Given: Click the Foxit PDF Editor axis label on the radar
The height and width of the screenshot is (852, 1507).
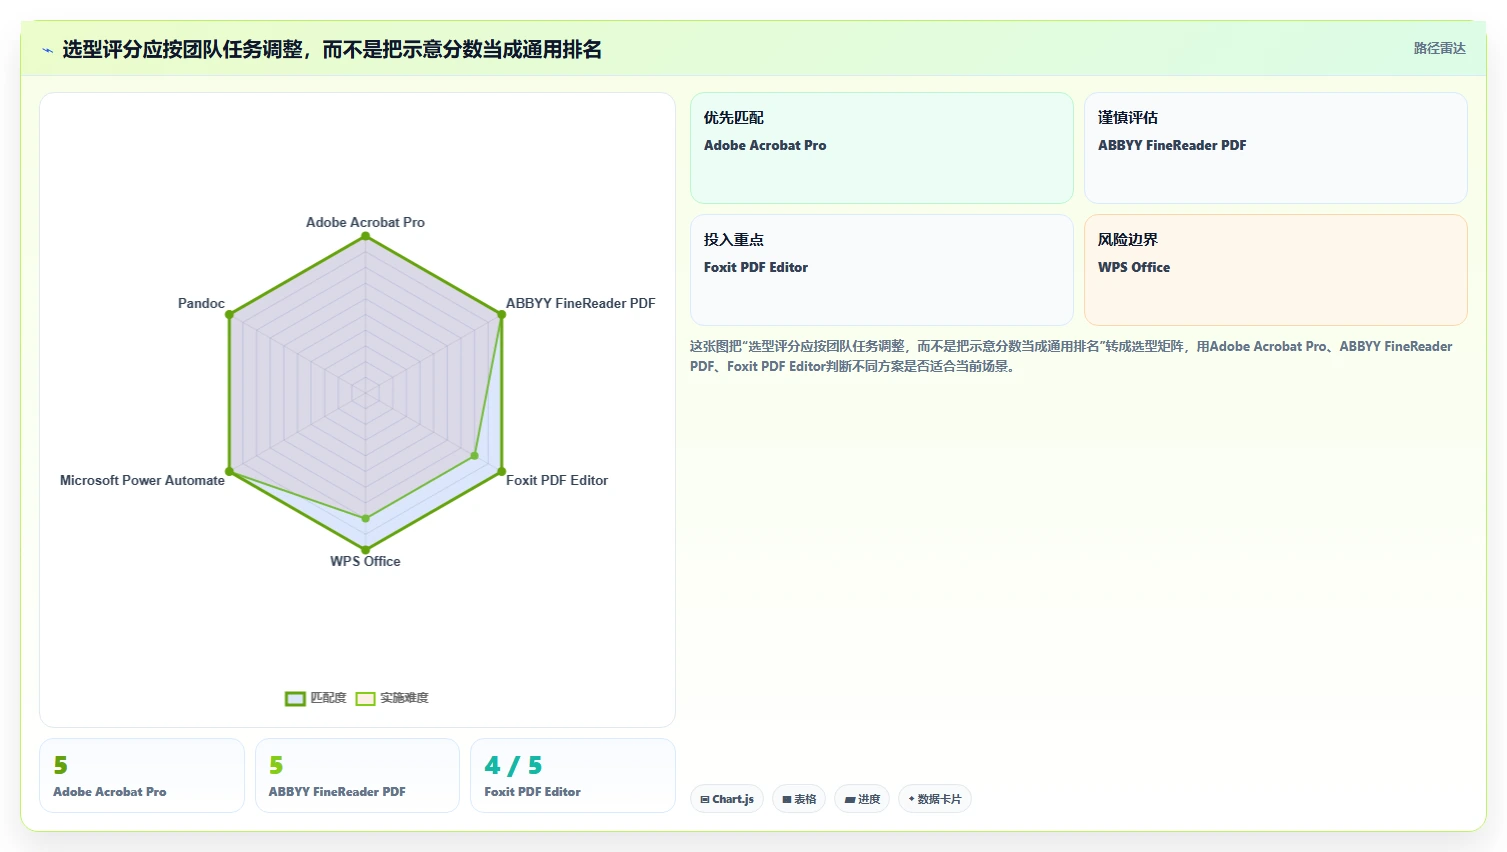Looking at the screenshot, I should (x=557, y=480).
